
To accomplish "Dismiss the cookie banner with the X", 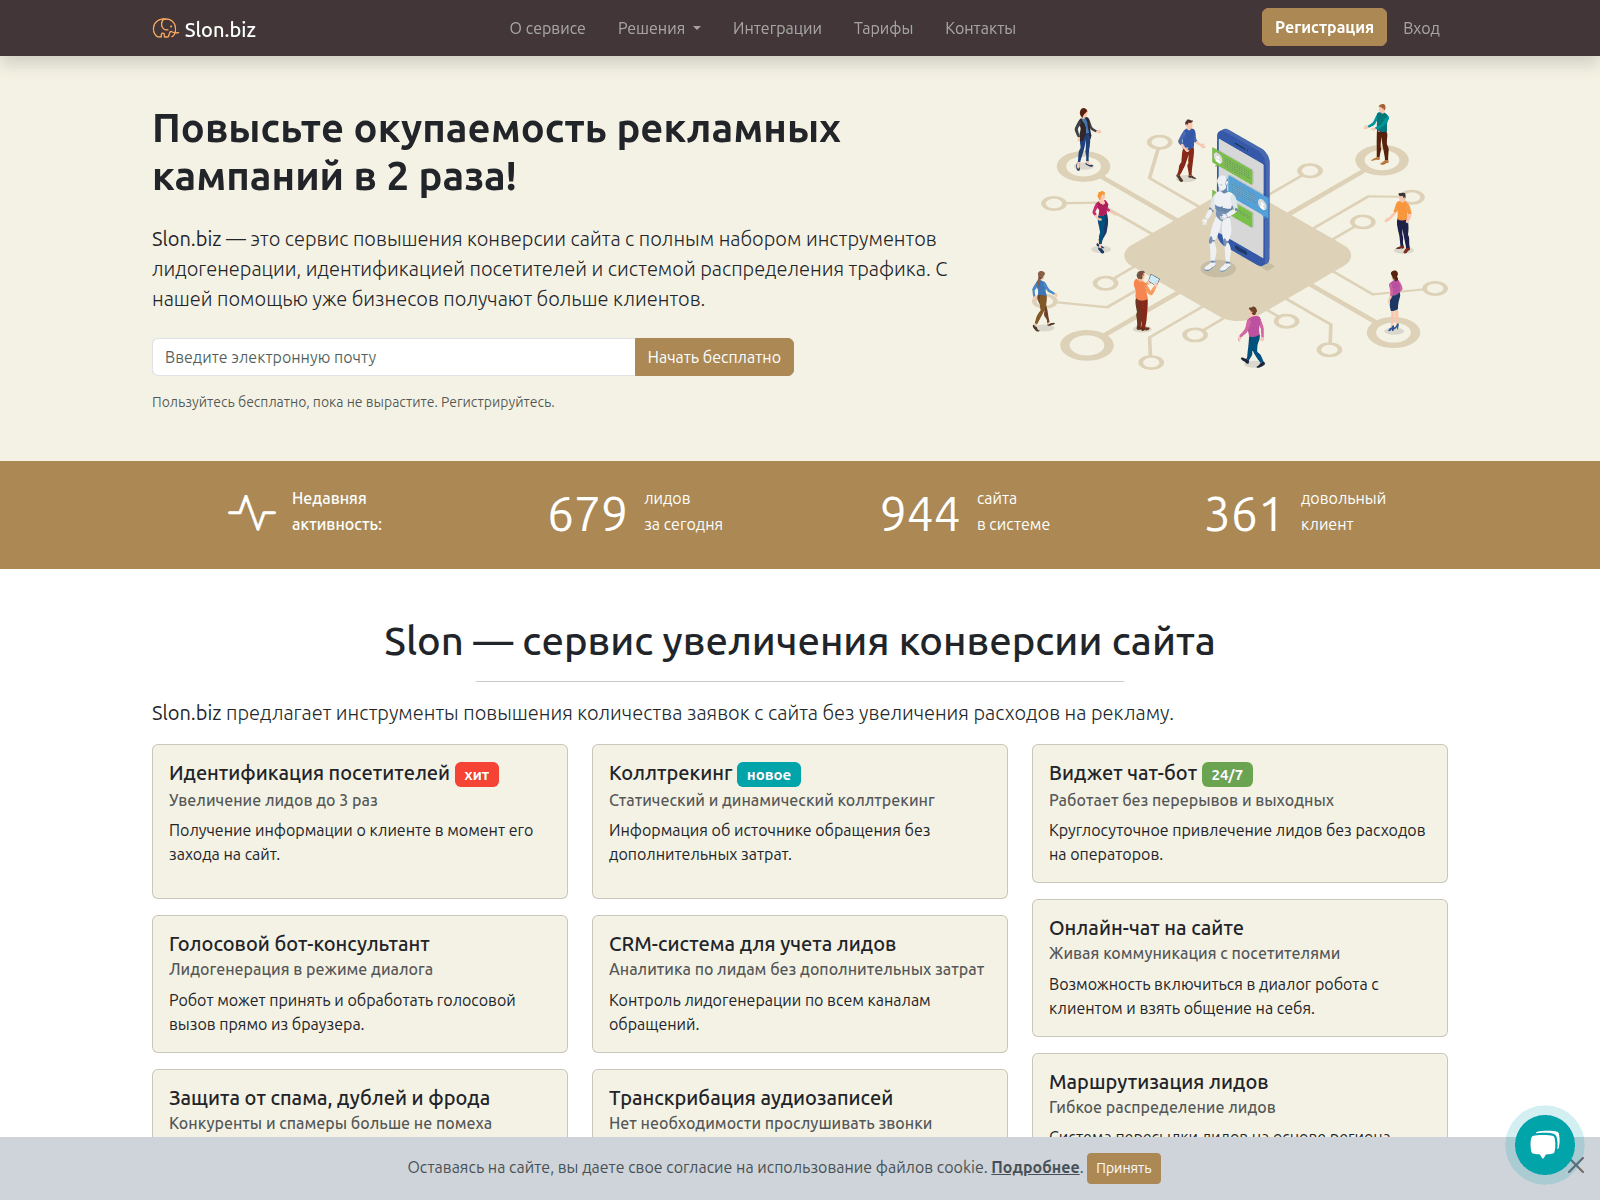I will click(1576, 1168).
